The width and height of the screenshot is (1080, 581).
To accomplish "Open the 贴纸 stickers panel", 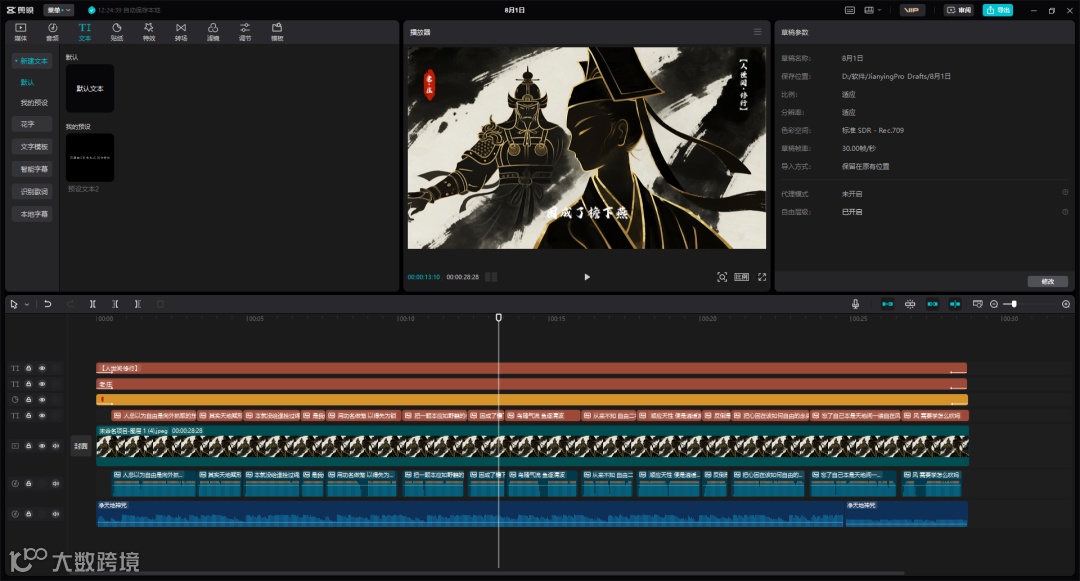I will pos(116,31).
